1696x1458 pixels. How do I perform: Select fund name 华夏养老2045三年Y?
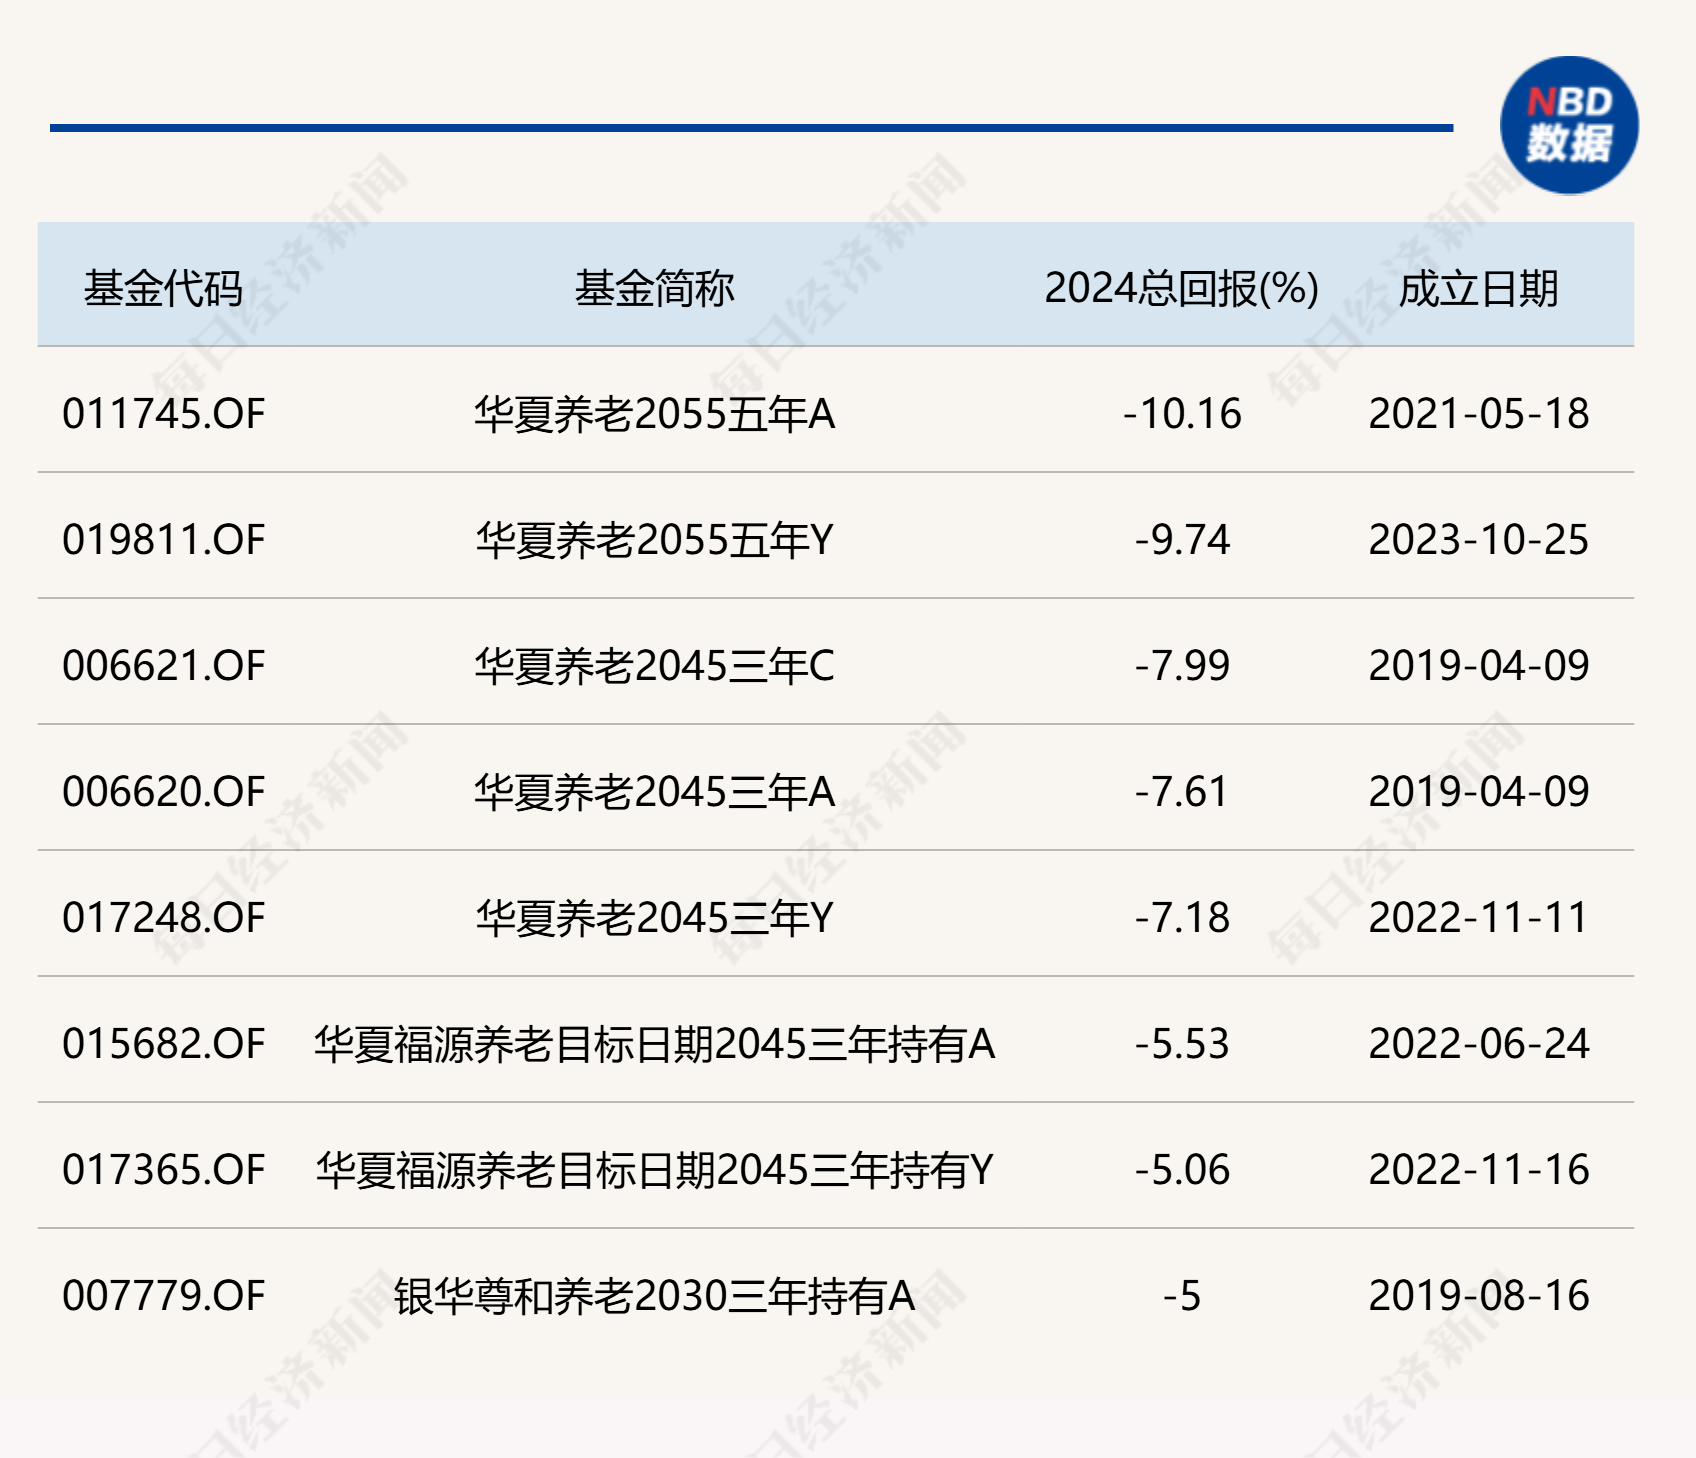point(655,918)
